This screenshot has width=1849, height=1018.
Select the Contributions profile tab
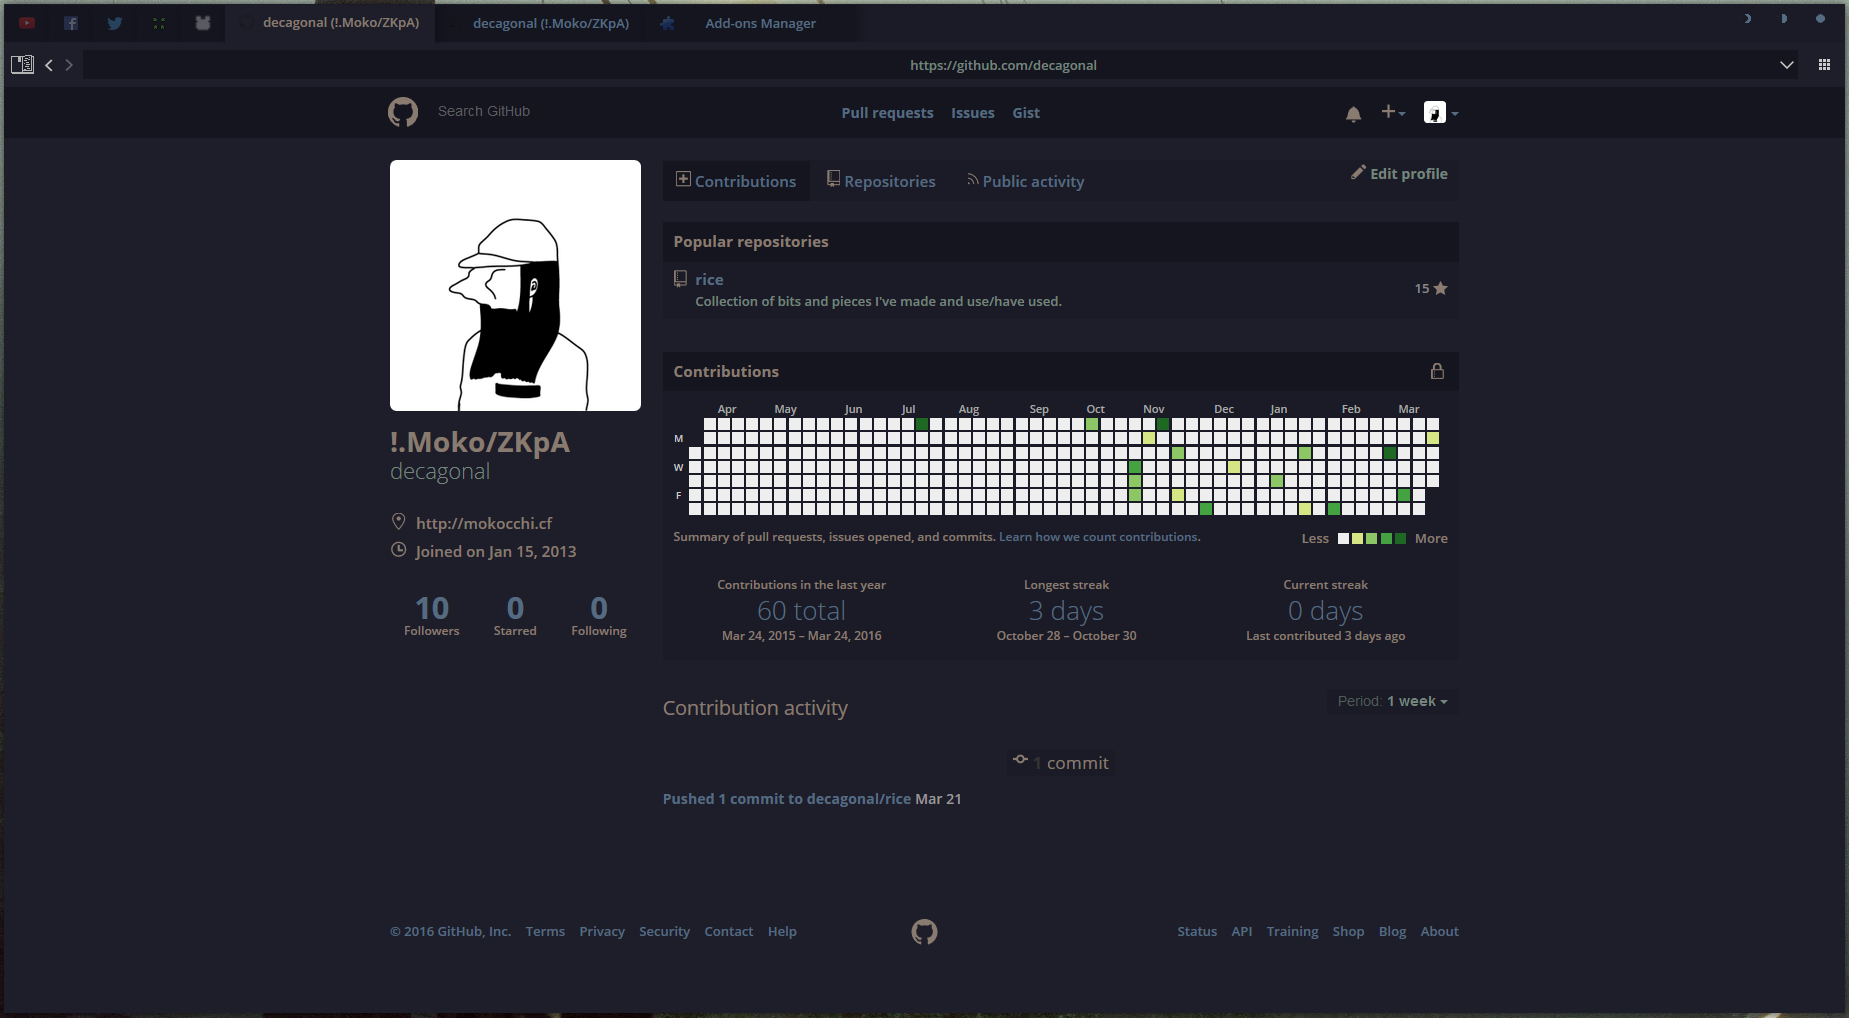point(736,181)
